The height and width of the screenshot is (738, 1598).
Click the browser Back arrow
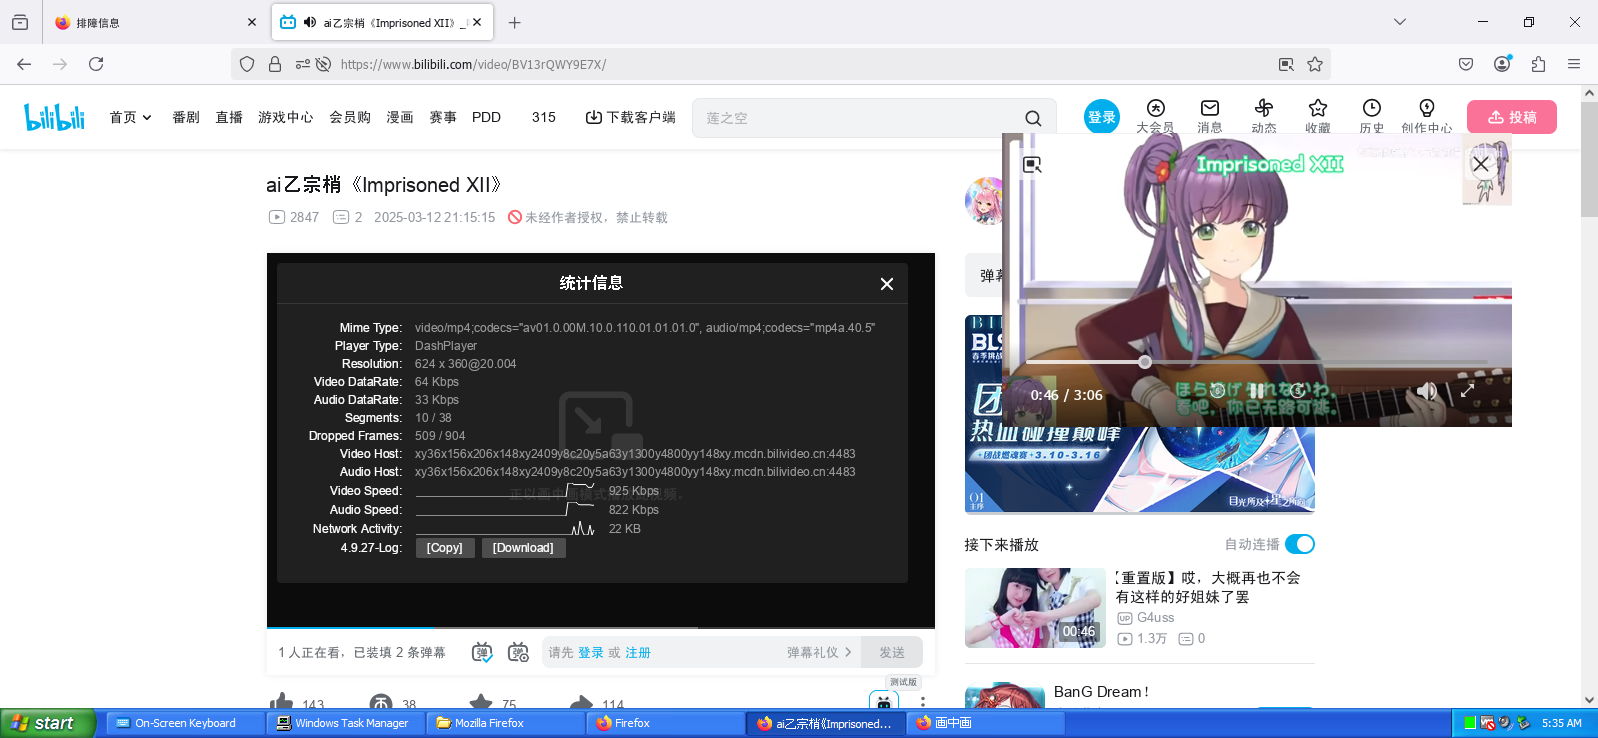click(24, 64)
